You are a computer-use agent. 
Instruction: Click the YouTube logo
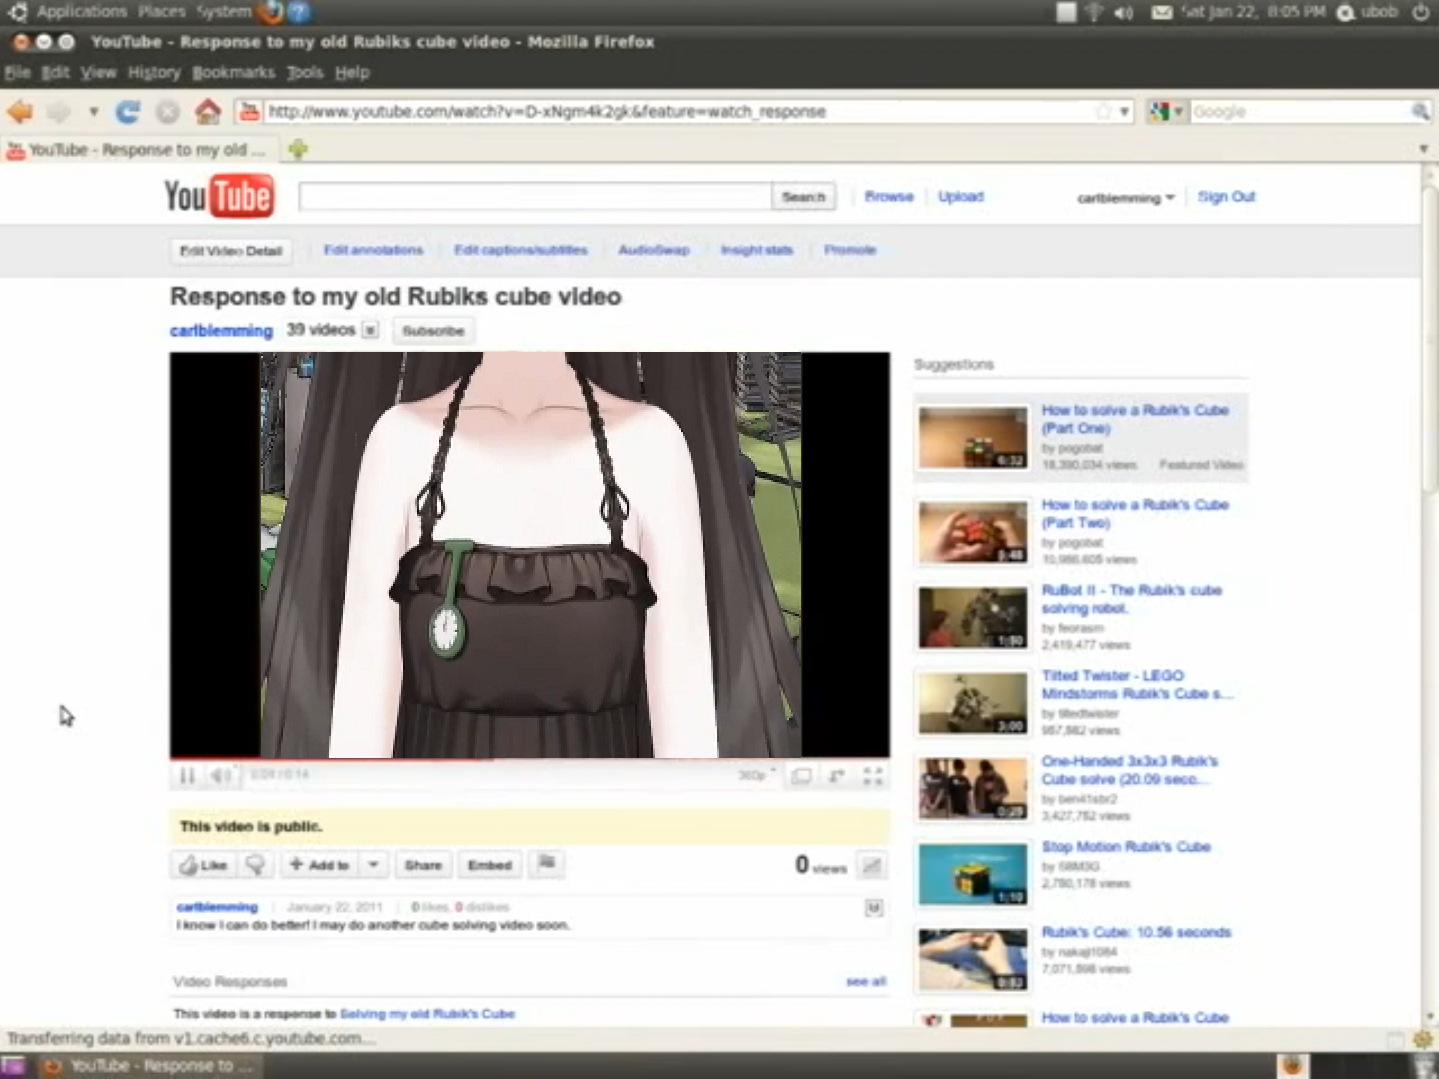[218, 196]
